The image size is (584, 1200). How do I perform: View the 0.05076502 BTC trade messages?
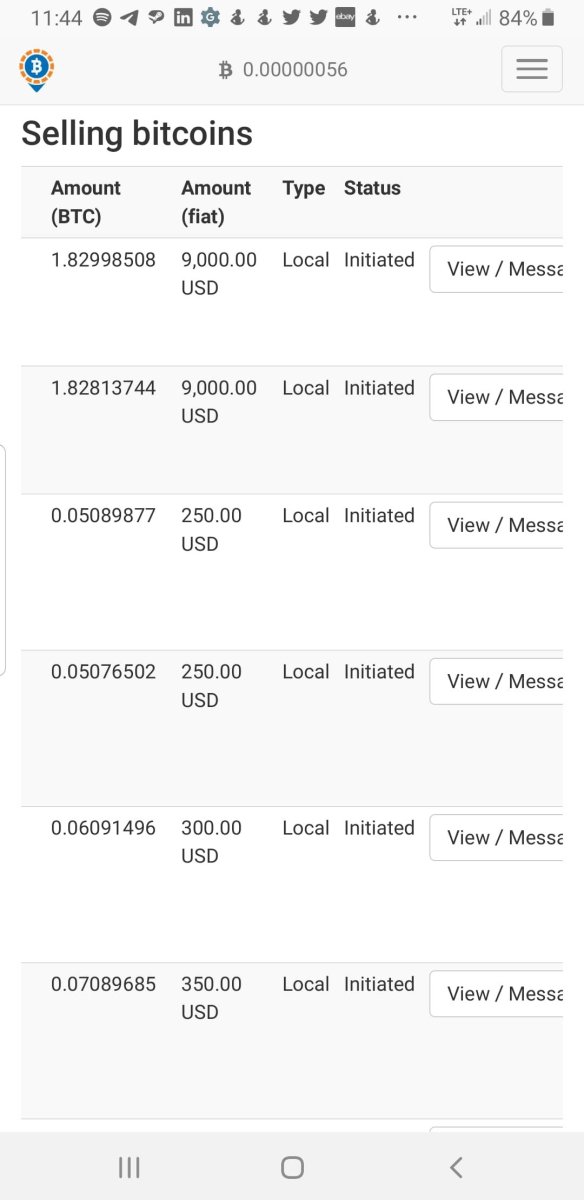tap(497, 681)
